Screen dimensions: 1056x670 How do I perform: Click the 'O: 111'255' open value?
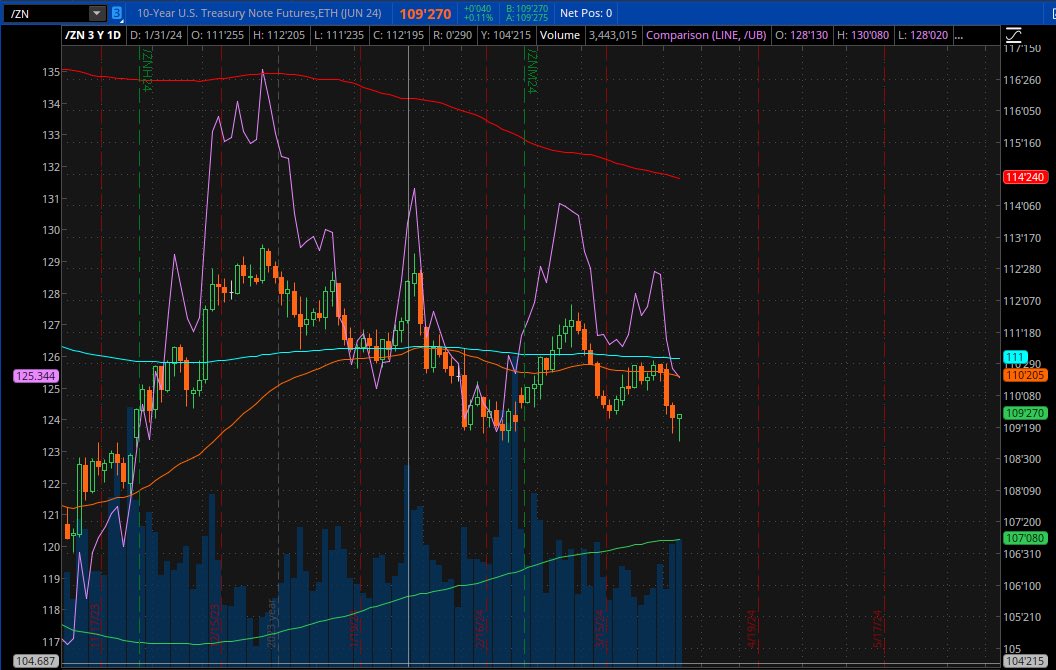pyautogui.click(x=217, y=35)
